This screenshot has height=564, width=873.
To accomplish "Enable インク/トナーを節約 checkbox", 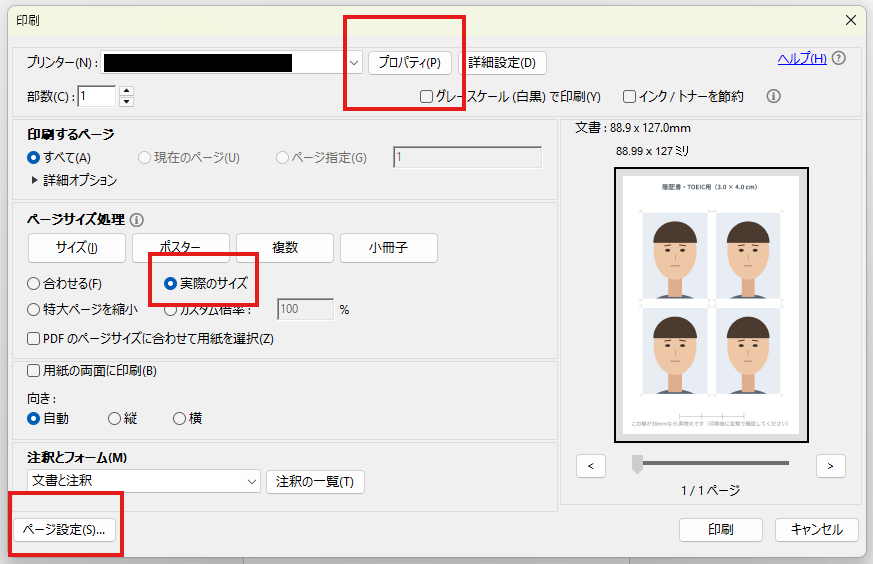I will 629,97.
